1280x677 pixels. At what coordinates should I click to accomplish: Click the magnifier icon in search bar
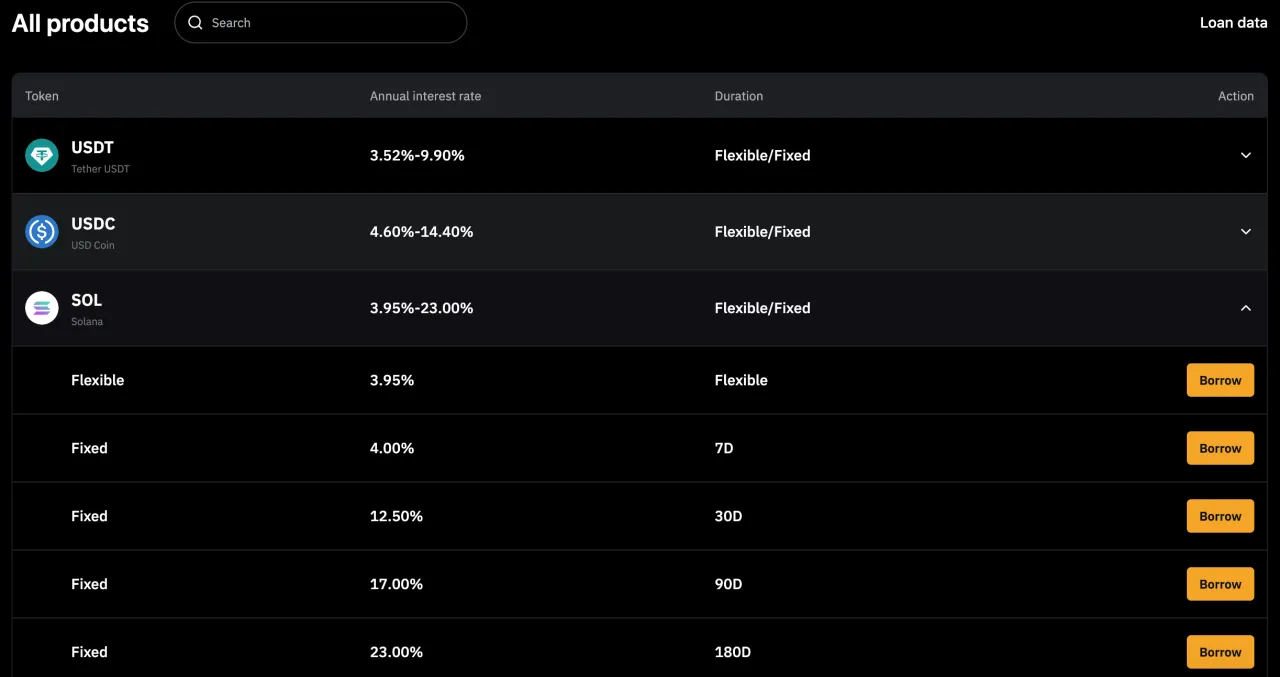[195, 22]
